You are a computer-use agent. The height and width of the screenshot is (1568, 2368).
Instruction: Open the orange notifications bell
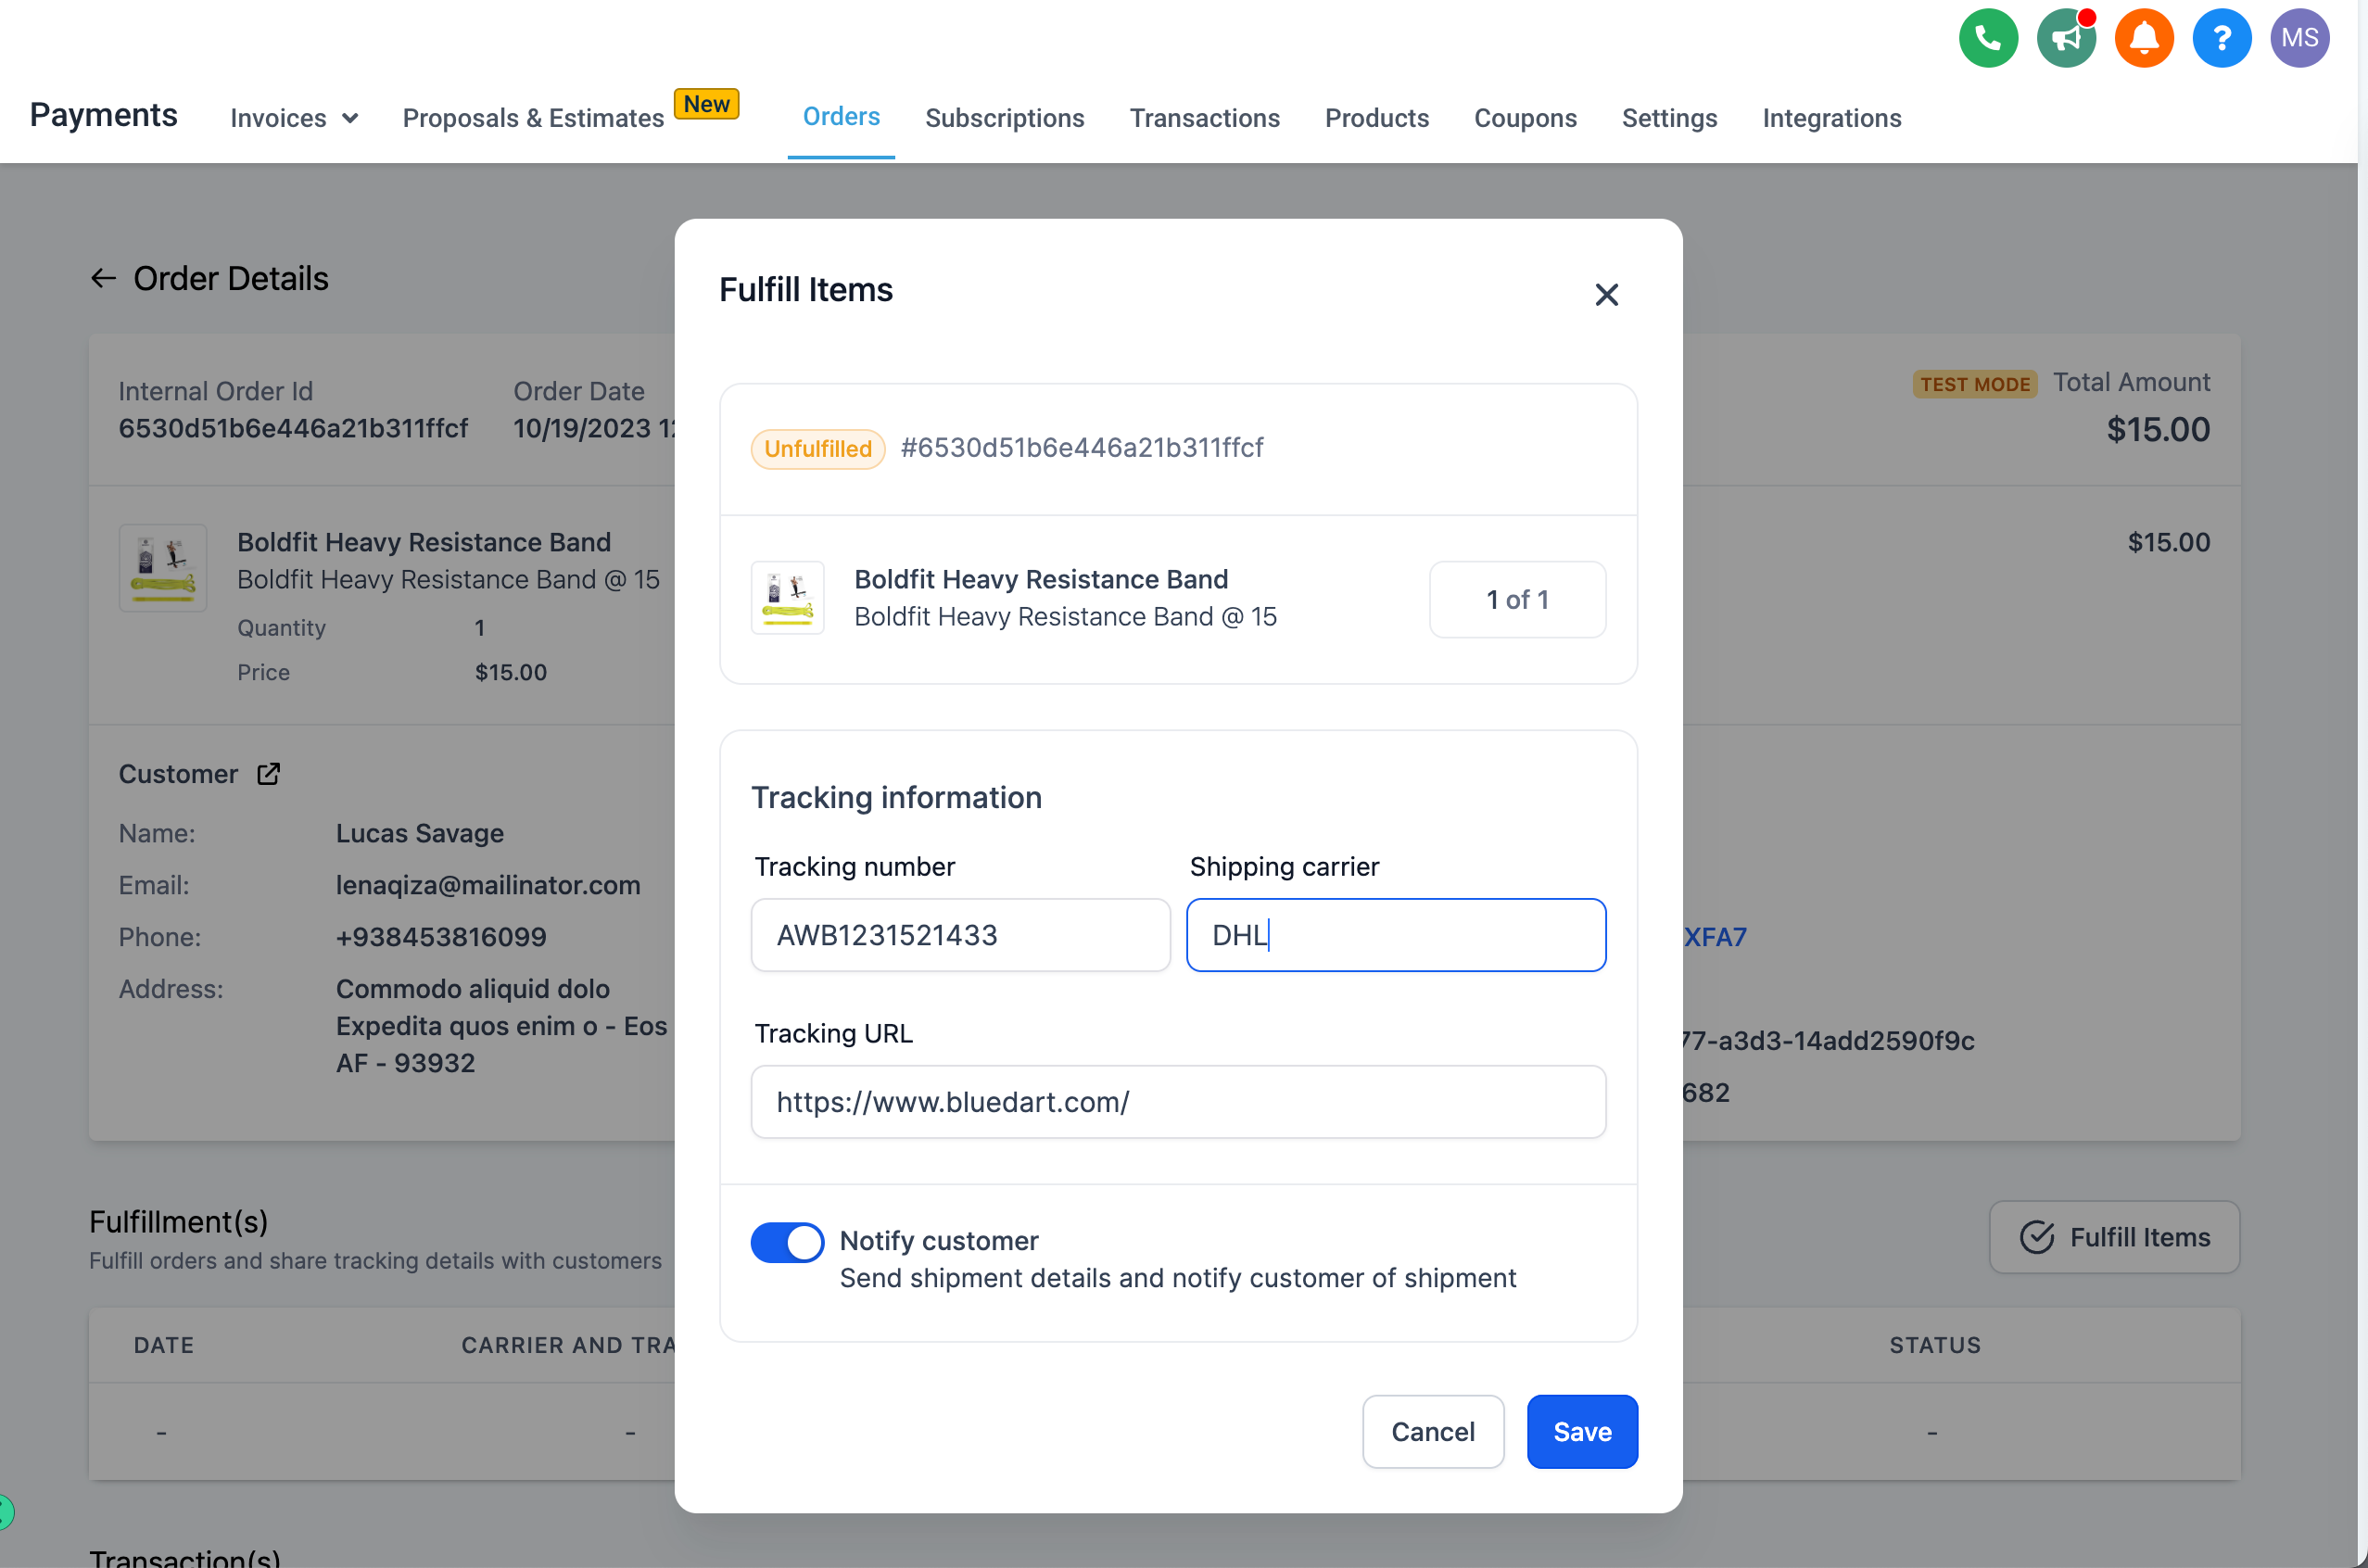click(x=2144, y=38)
